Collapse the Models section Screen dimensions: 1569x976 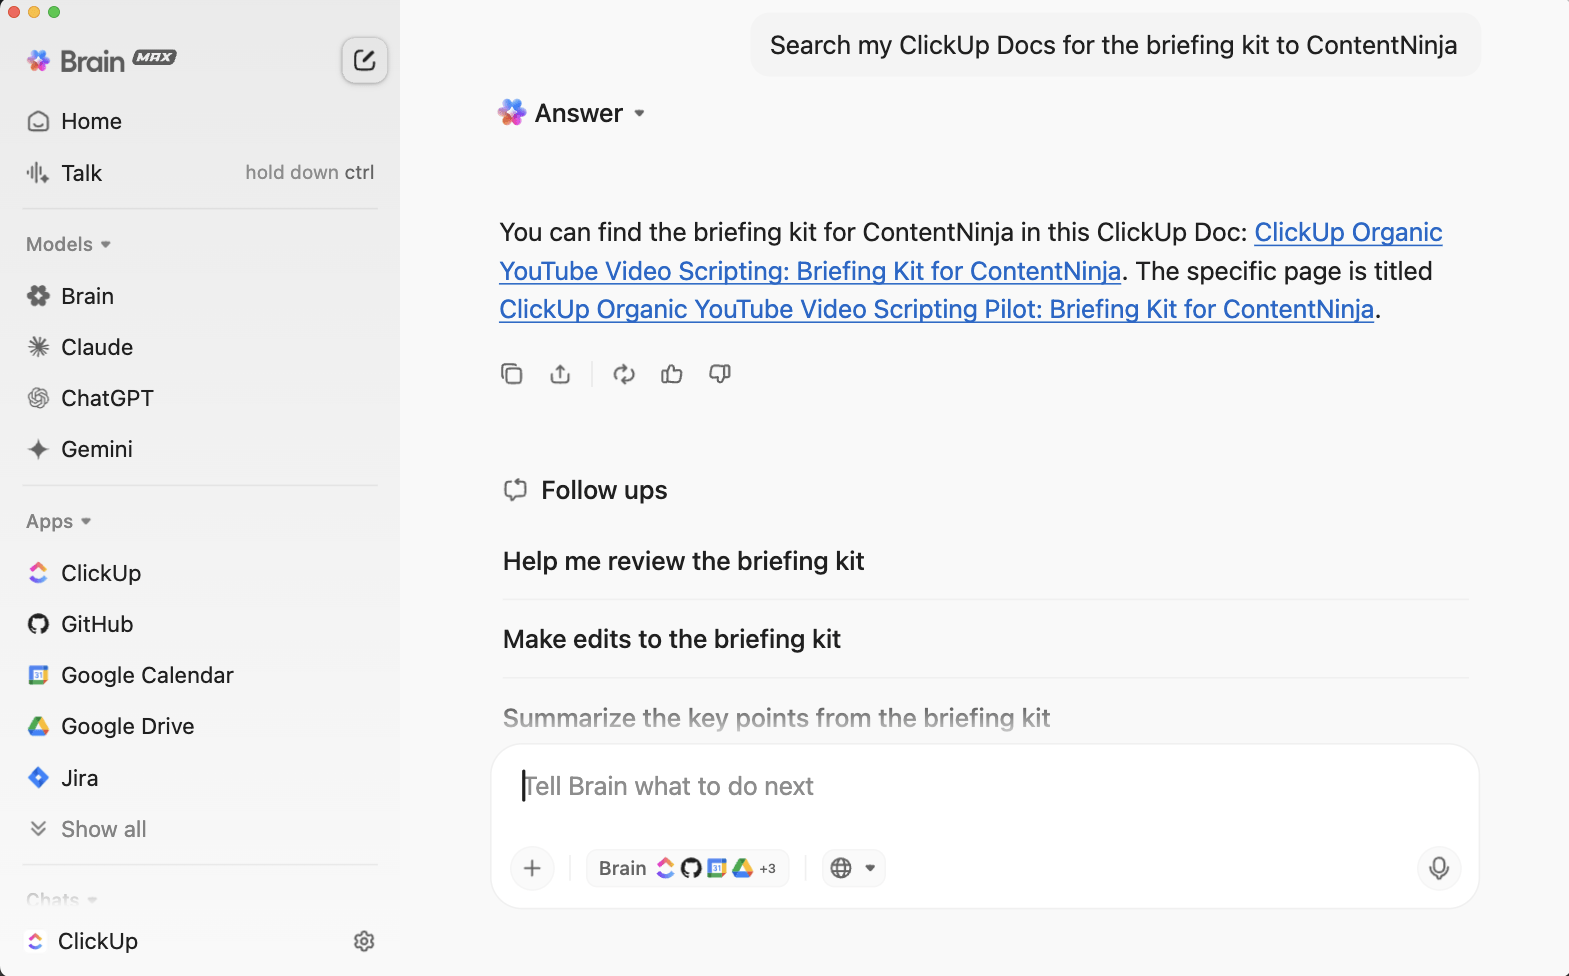[x=68, y=245]
